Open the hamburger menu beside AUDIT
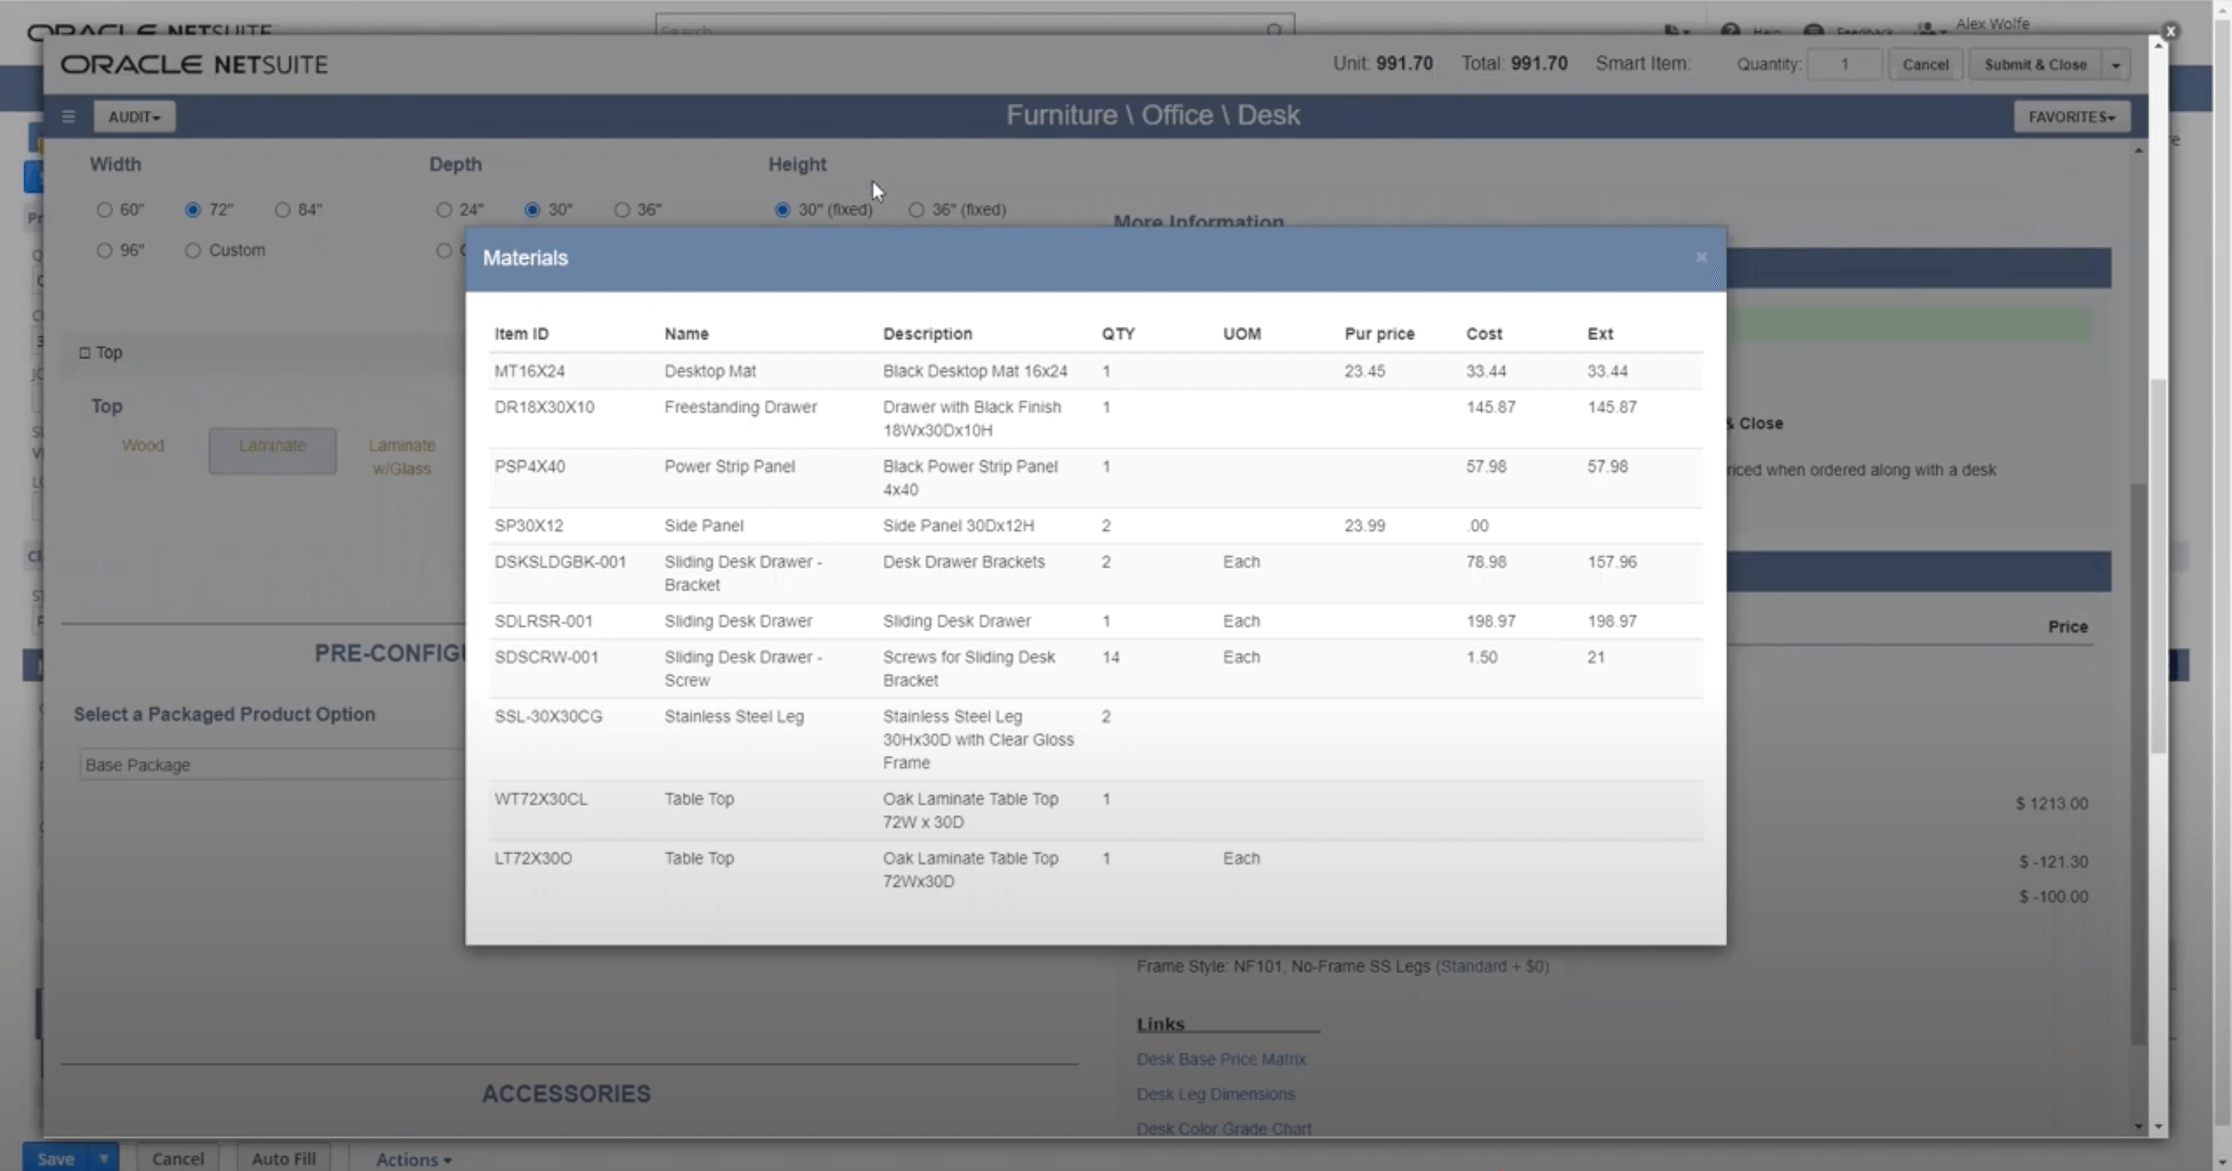The width and height of the screenshot is (2232, 1171). 68,116
